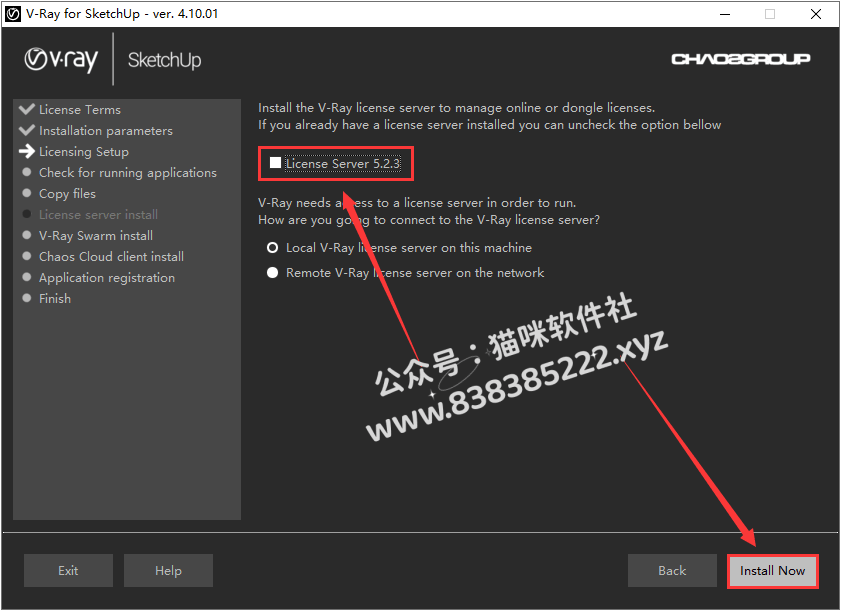Click the Install Now button
842x613 pixels.
tap(772, 571)
